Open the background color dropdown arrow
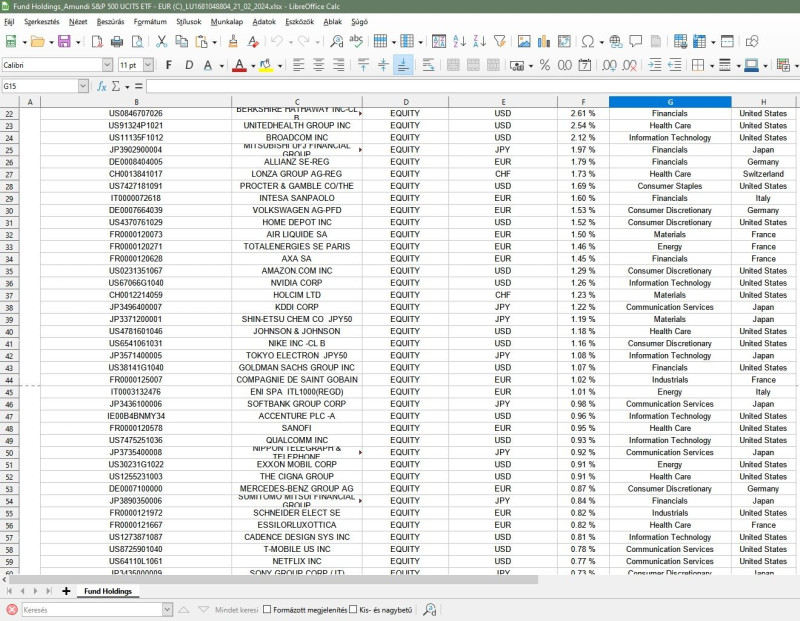Screen dimensions: 800x621 [280, 66]
